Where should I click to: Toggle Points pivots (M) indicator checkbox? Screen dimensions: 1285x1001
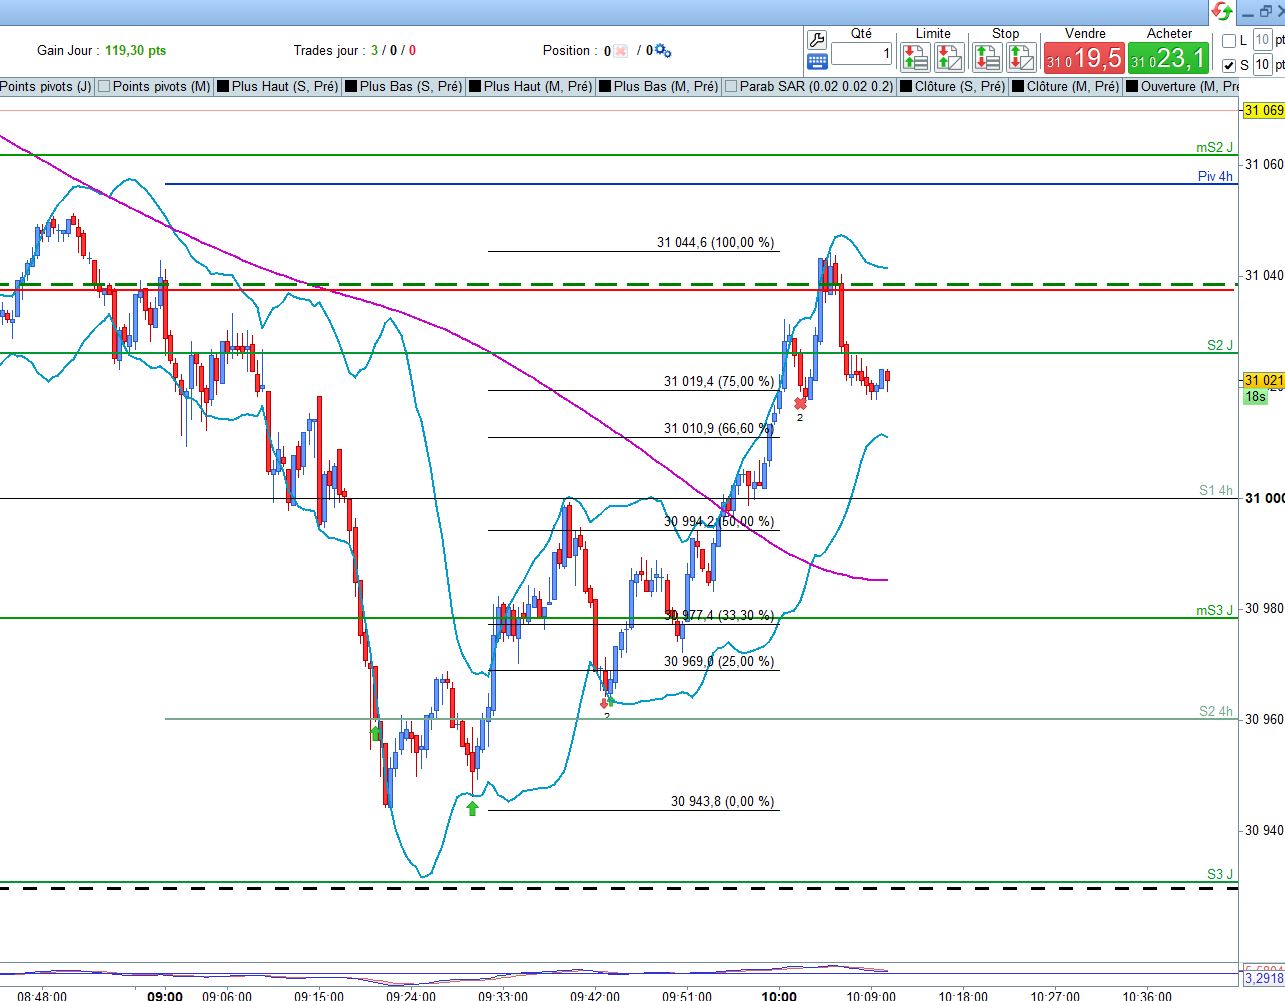[x=104, y=87]
